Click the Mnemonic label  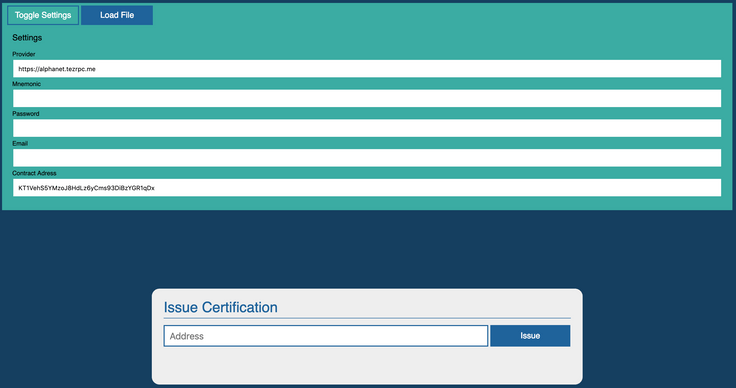coord(26,84)
